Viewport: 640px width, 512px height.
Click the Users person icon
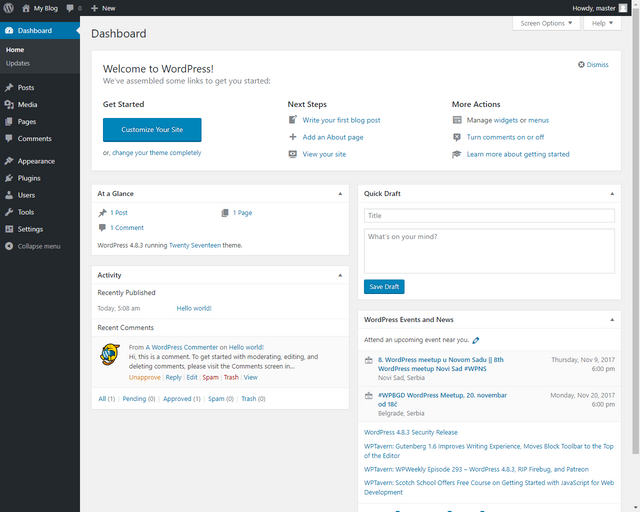(x=9, y=195)
